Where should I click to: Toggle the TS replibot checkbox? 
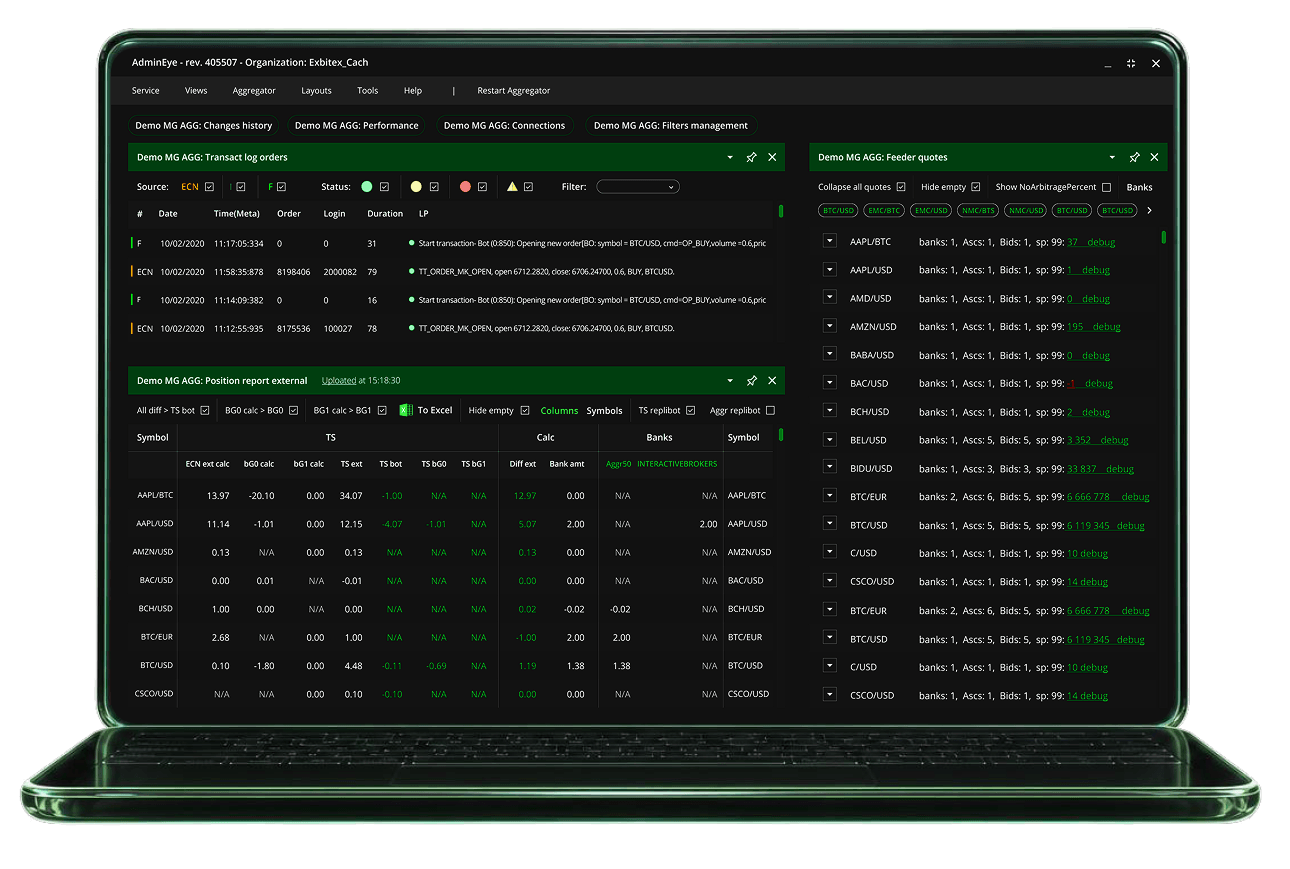tap(690, 410)
